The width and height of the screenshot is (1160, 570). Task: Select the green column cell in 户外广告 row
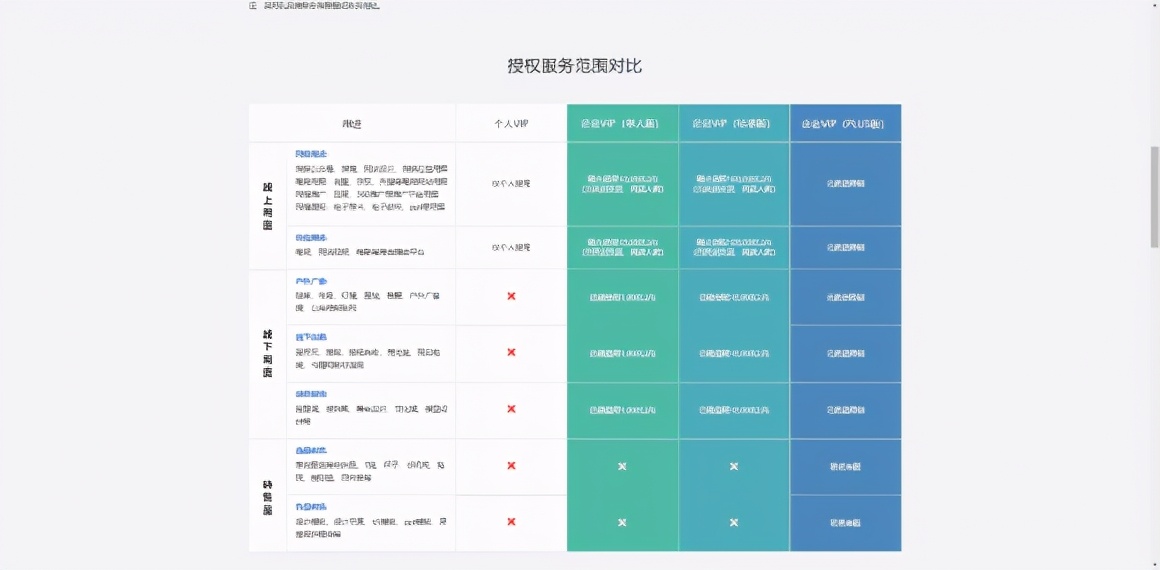click(622, 297)
